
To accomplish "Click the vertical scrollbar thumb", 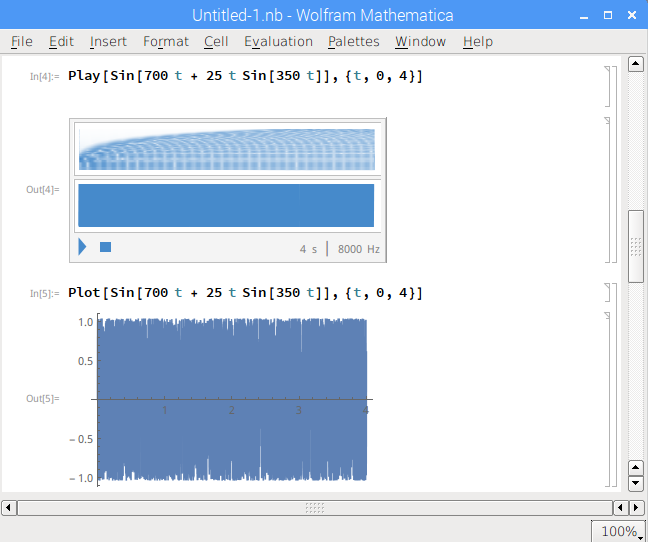I will coord(635,246).
